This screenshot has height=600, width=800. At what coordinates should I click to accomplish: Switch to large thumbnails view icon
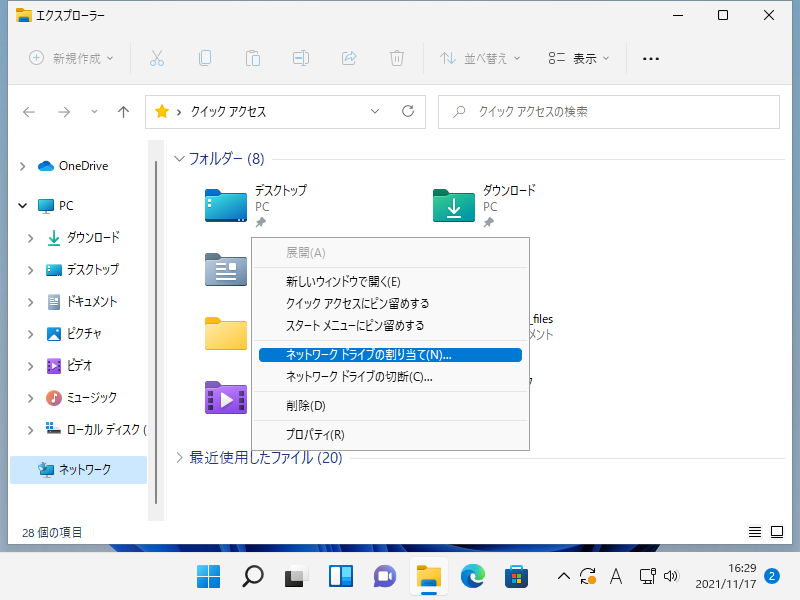777,532
